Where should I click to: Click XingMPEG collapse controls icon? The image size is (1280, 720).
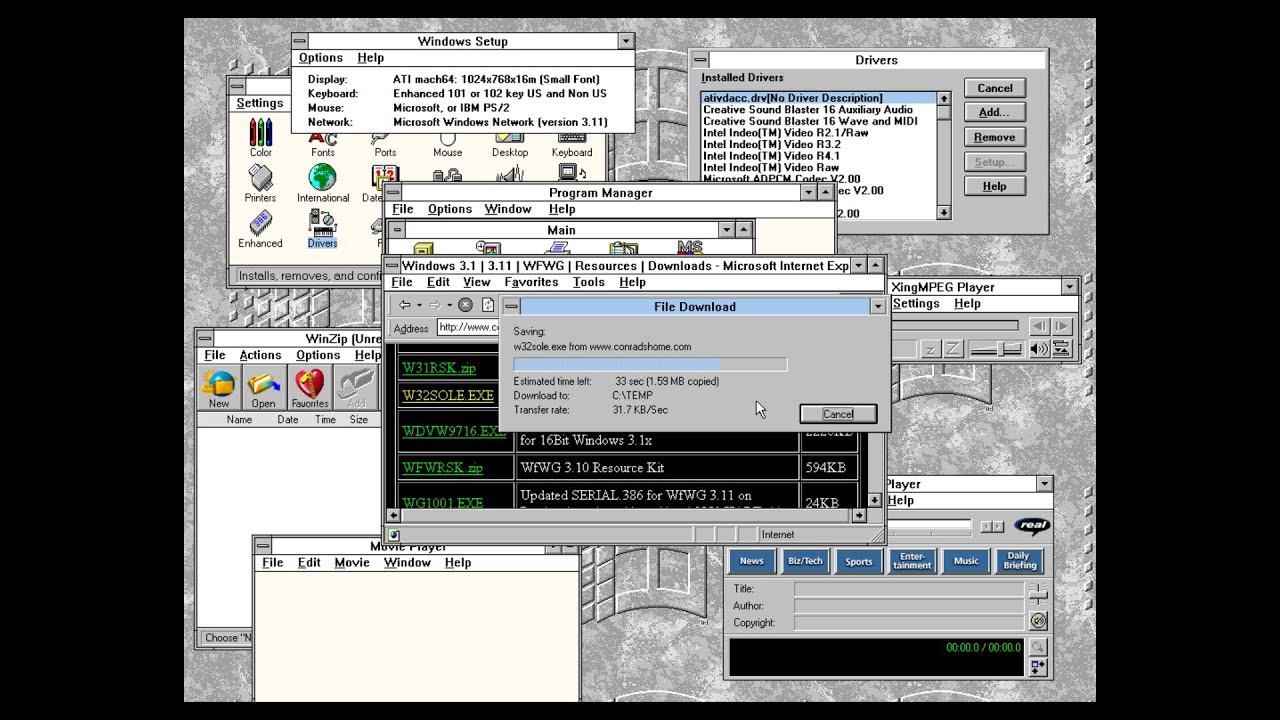click(1062, 349)
